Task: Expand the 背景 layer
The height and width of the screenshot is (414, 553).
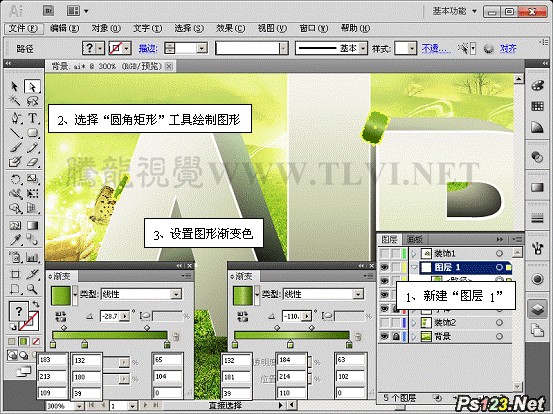Action: [414, 337]
